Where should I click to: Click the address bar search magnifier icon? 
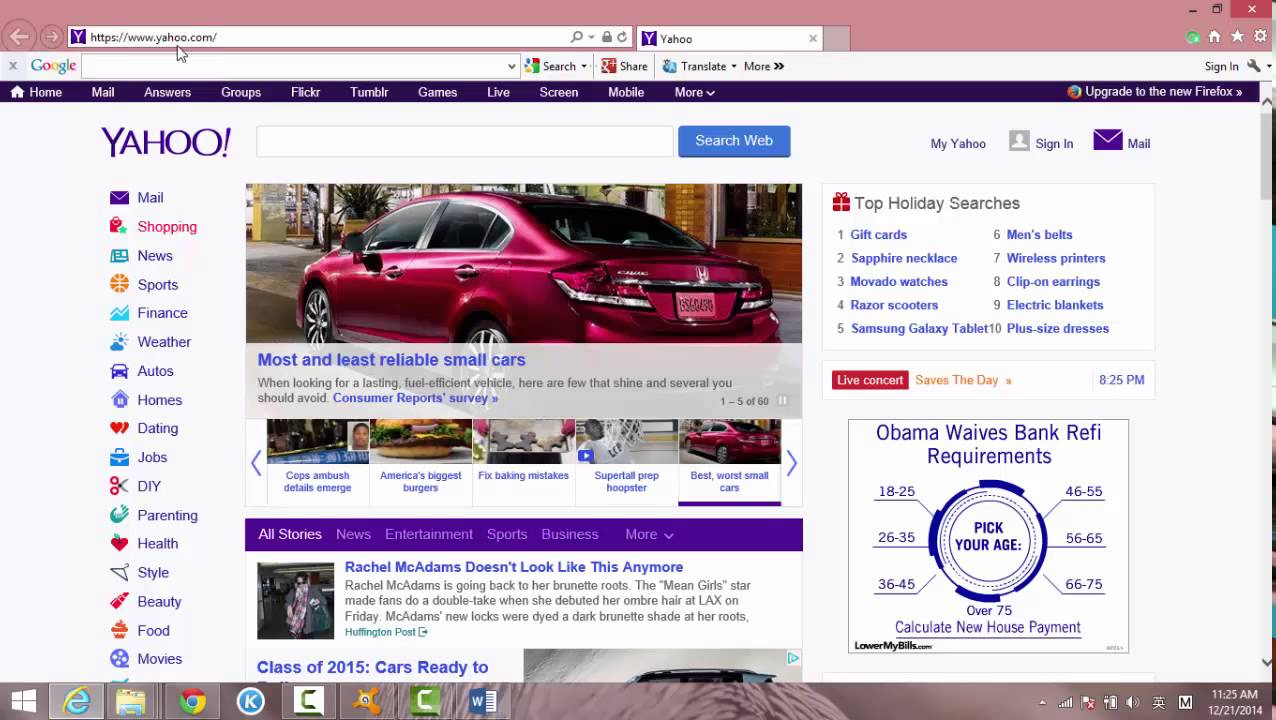[577, 37]
